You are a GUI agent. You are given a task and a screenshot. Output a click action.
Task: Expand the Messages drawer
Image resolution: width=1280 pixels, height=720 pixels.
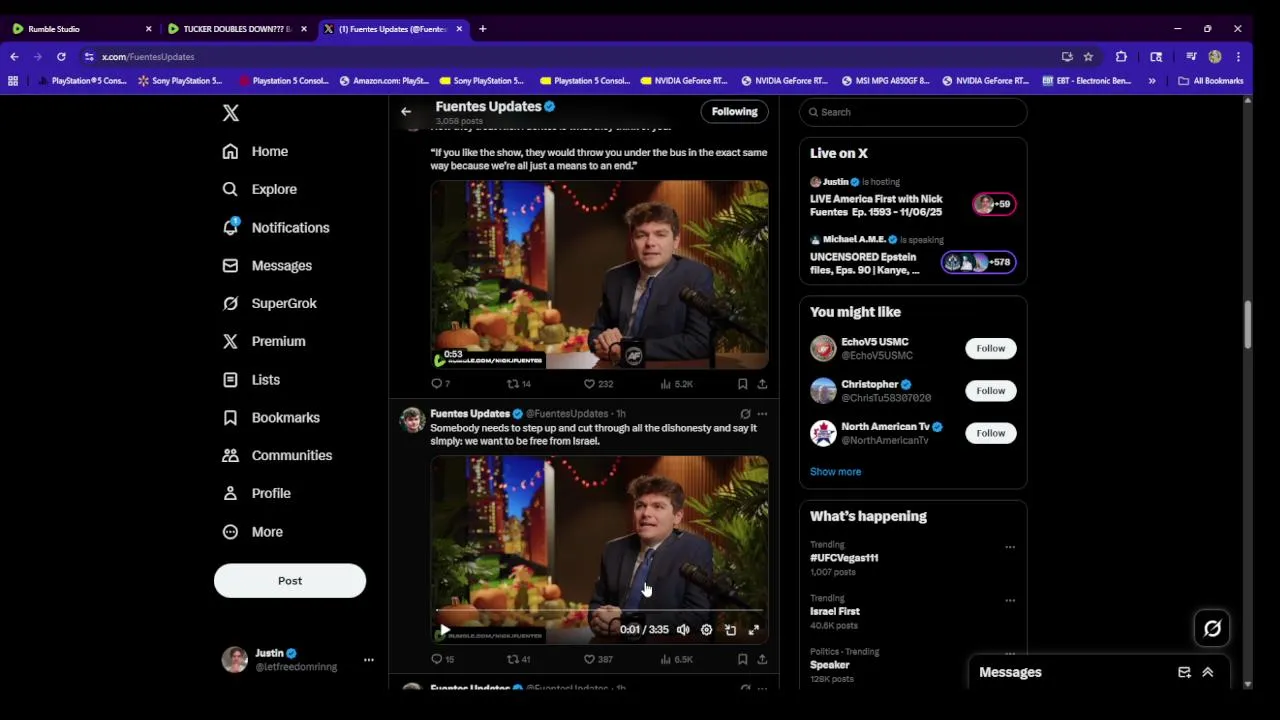coord(1208,673)
